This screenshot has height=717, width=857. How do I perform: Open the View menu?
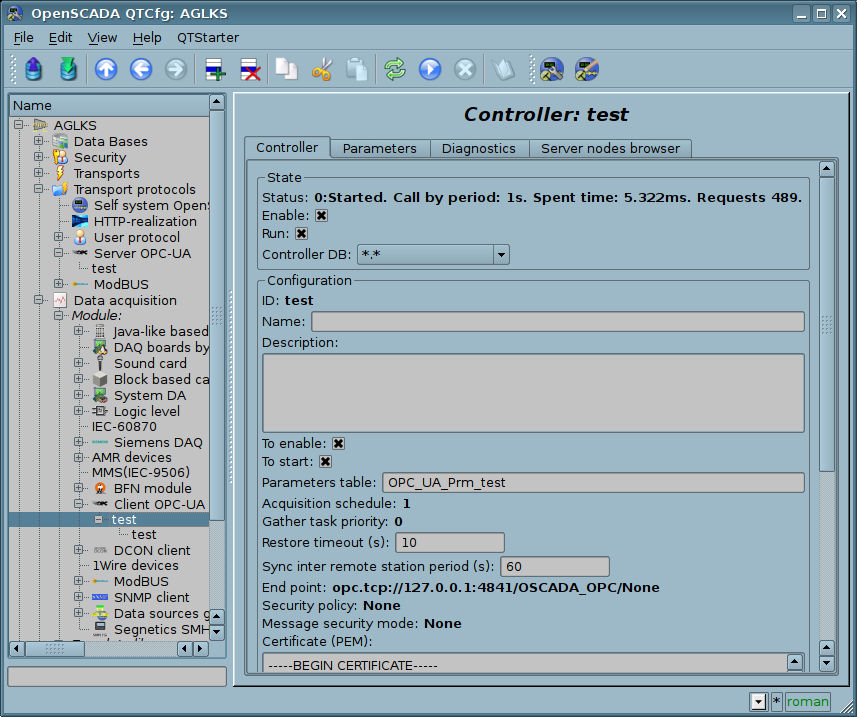102,38
